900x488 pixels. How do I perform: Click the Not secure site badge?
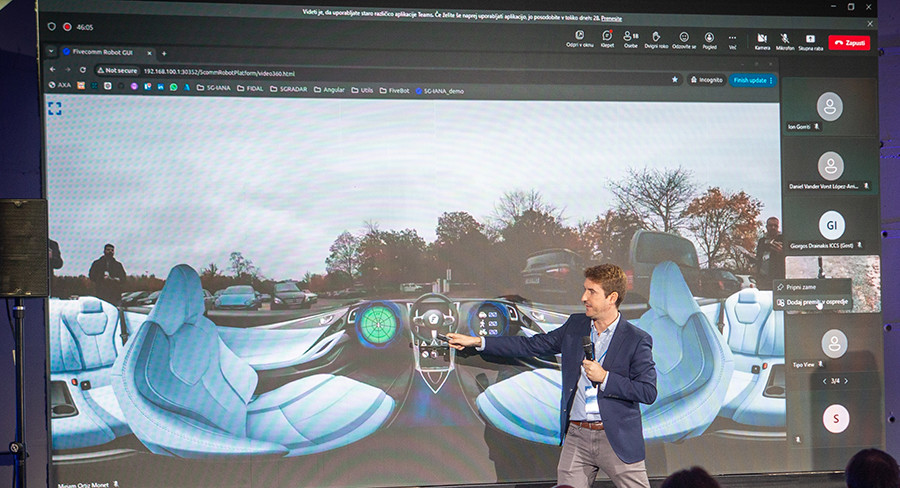[x=117, y=71]
